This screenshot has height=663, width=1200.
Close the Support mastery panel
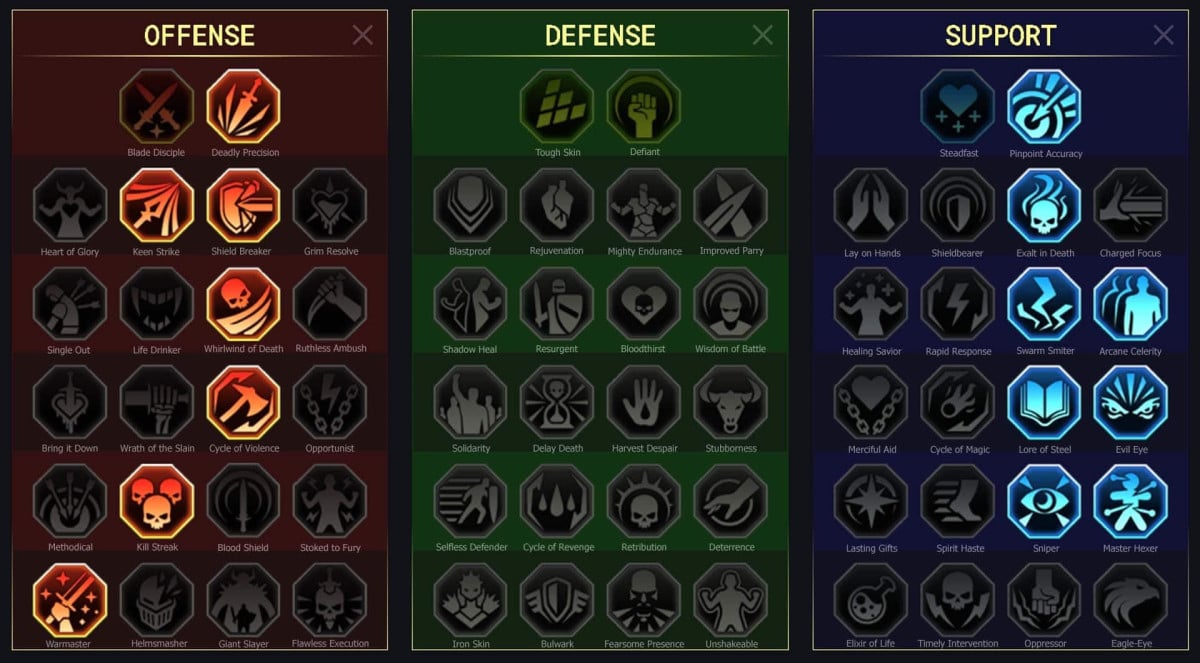click(1164, 35)
